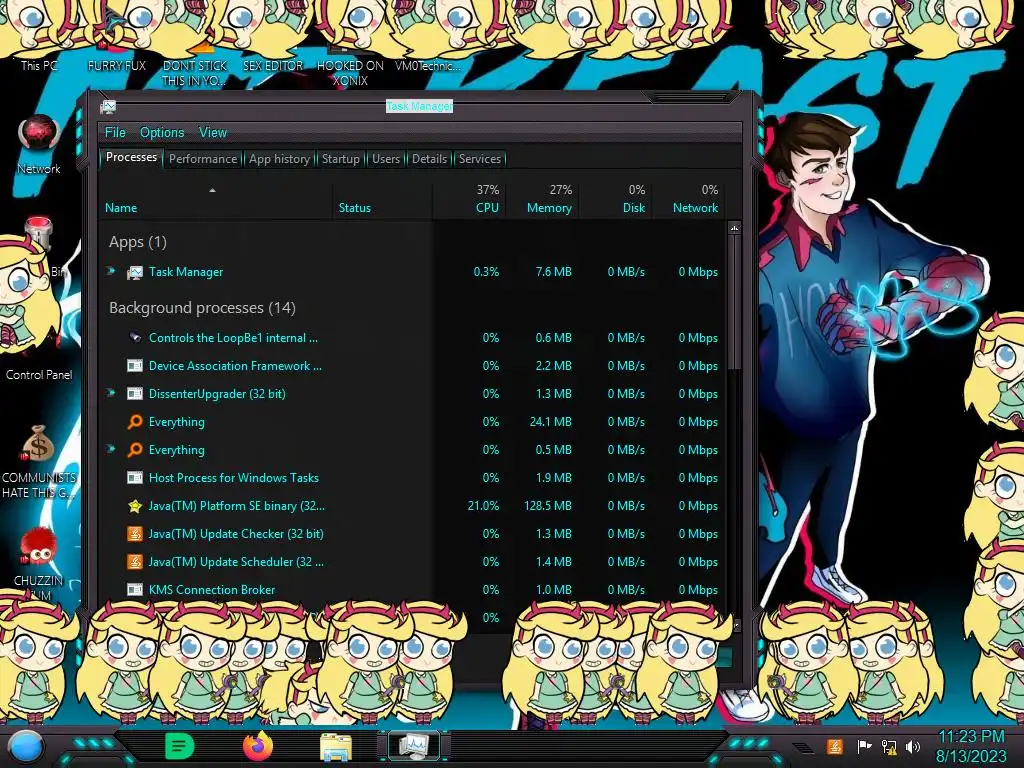
Task: Open File Explorer from the taskbar
Action: pyautogui.click(x=336, y=747)
